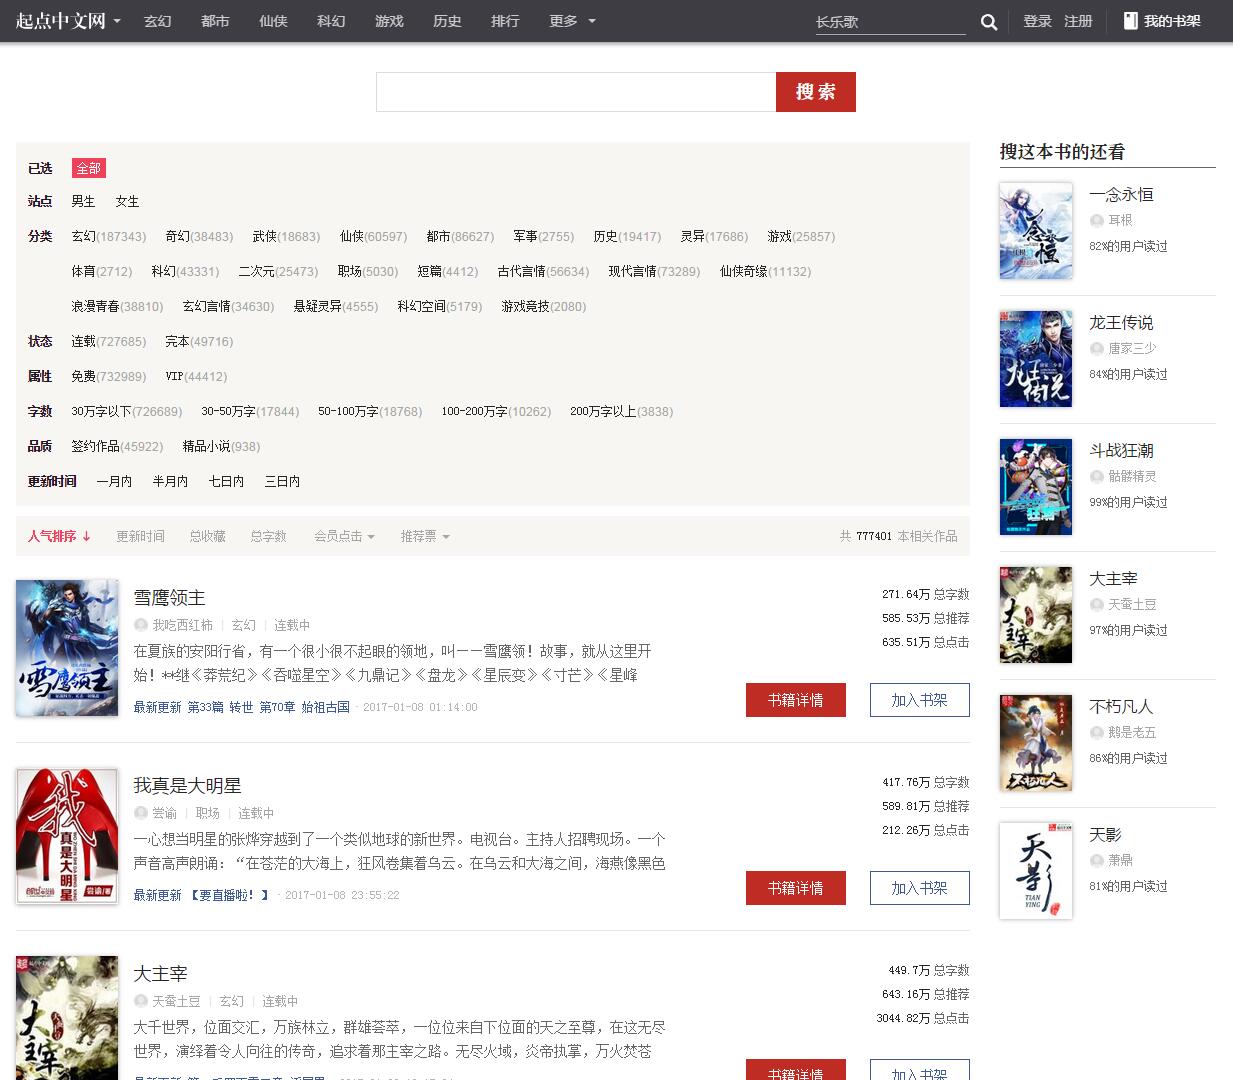Click 登录 link in header
The height and width of the screenshot is (1080, 1233).
pyautogui.click(x=1037, y=21)
